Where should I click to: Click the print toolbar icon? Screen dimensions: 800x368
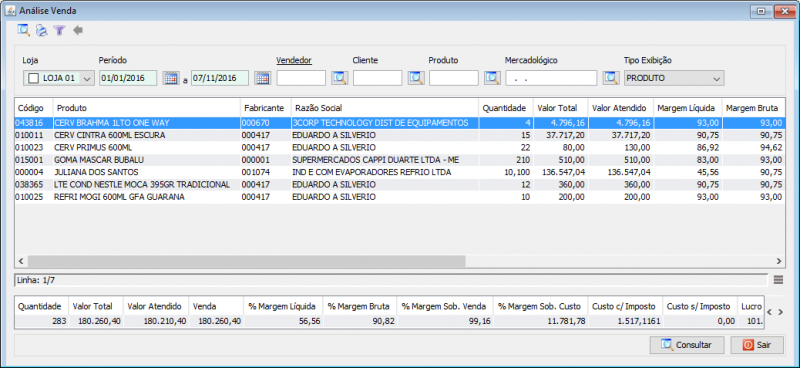[x=41, y=30]
